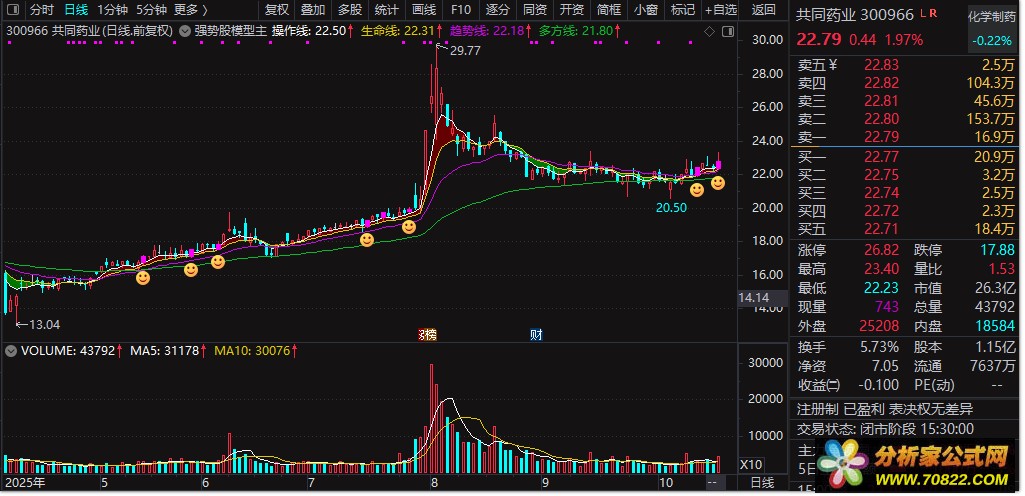
Task: Click the 简框 toolbar button
Action: pyautogui.click(x=609, y=10)
